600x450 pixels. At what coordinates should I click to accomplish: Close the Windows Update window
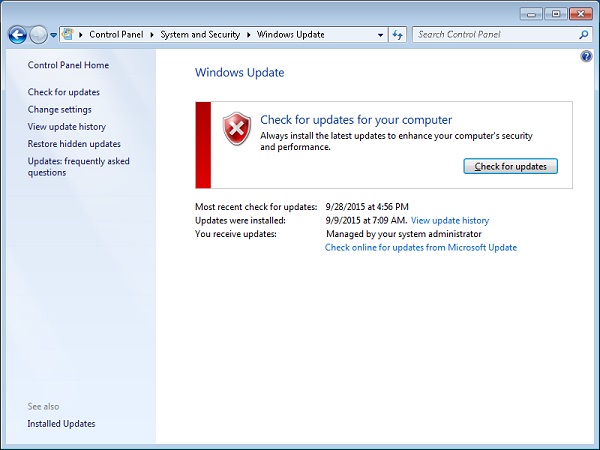581,14
